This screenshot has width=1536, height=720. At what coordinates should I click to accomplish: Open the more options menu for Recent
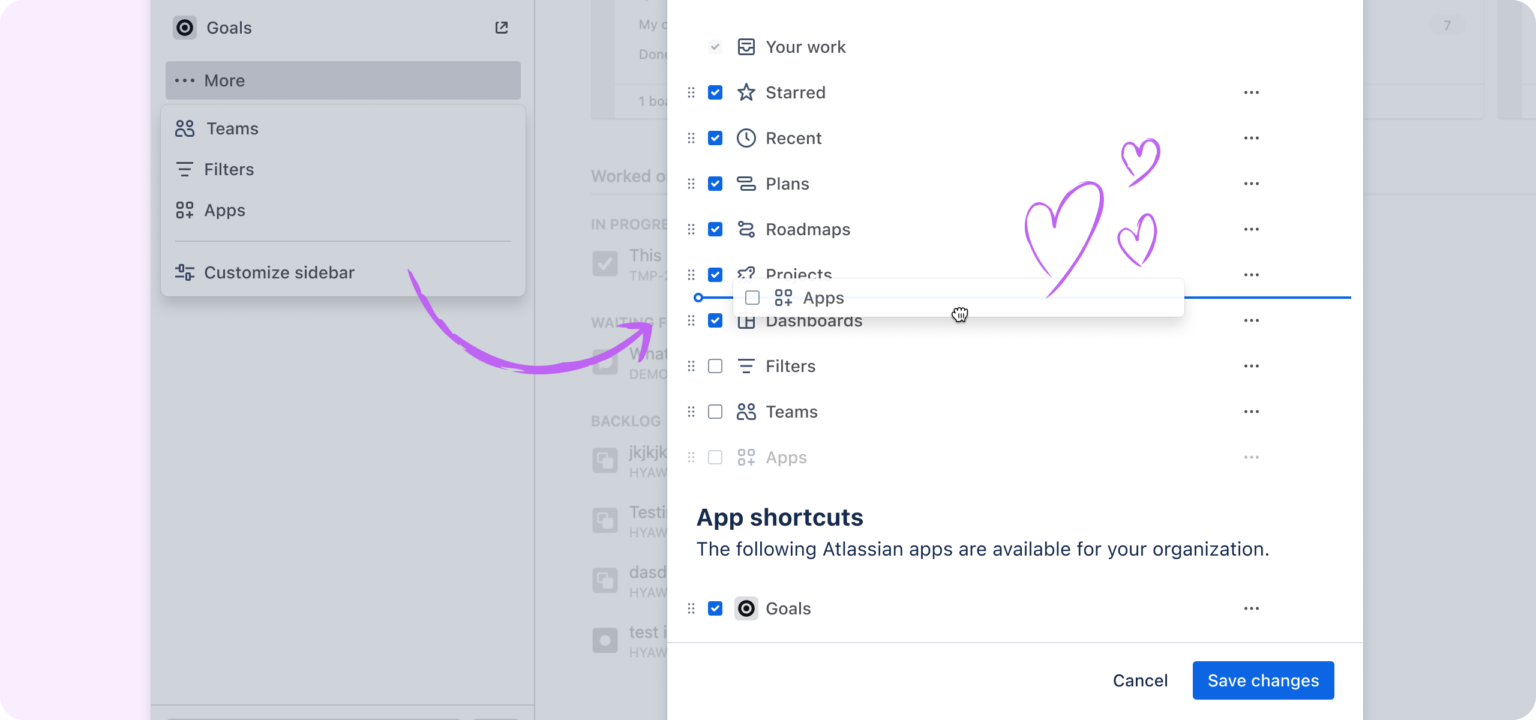tap(1251, 138)
